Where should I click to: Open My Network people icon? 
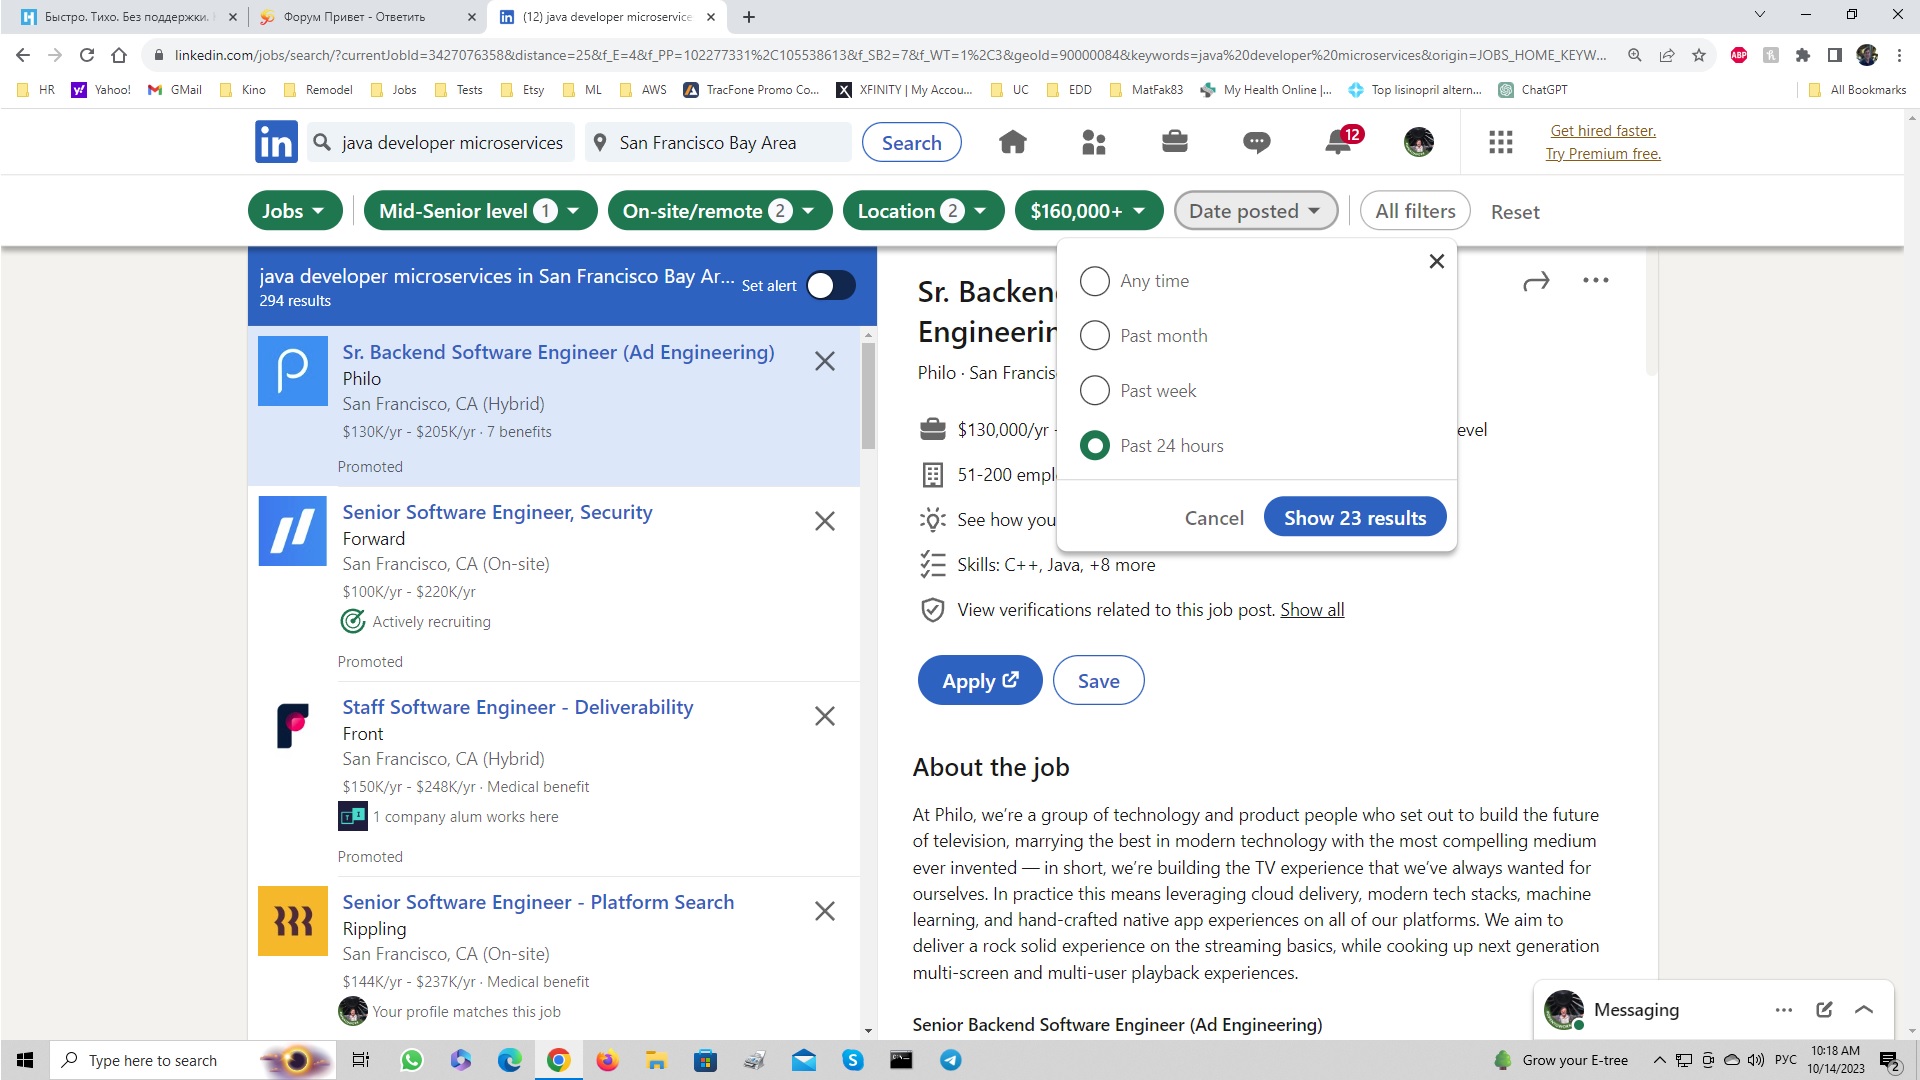(x=1094, y=142)
